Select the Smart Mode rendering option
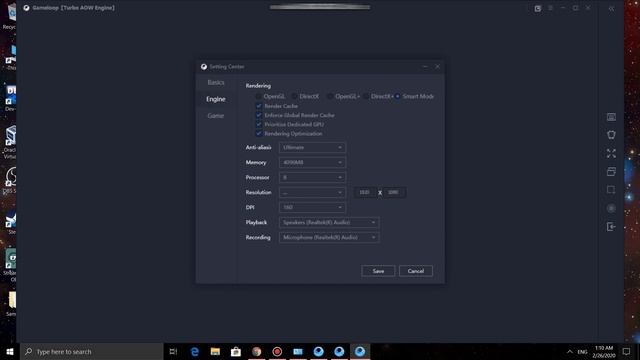Screen dimensions: 640x360 (414, 96)
